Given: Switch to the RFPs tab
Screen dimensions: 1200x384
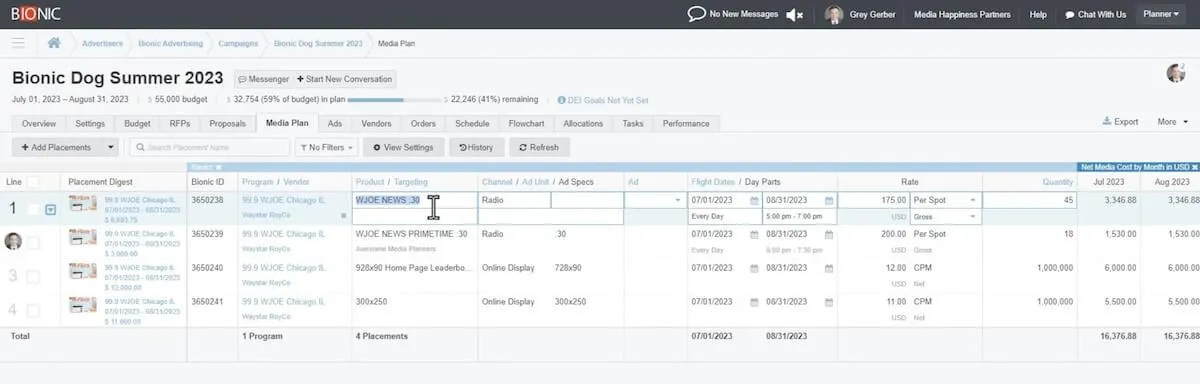Looking at the screenshot, I should click(180, 123).
